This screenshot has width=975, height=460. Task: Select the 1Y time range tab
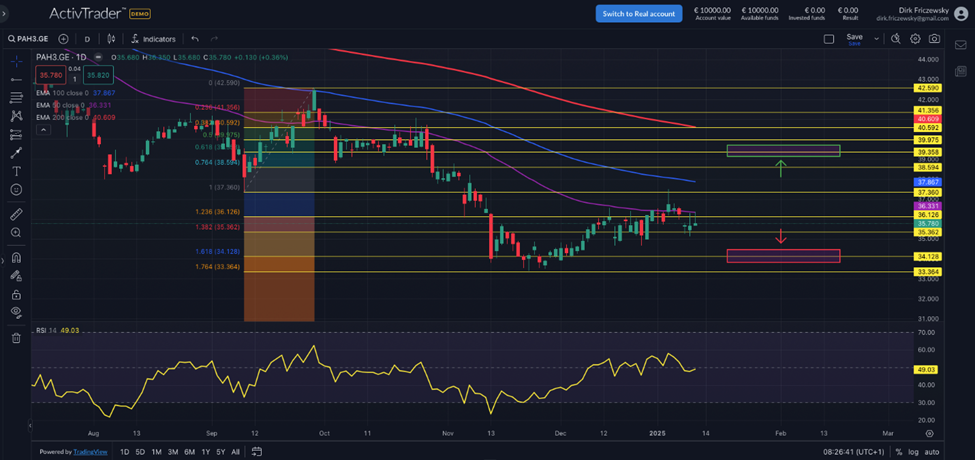coord(206,452)
